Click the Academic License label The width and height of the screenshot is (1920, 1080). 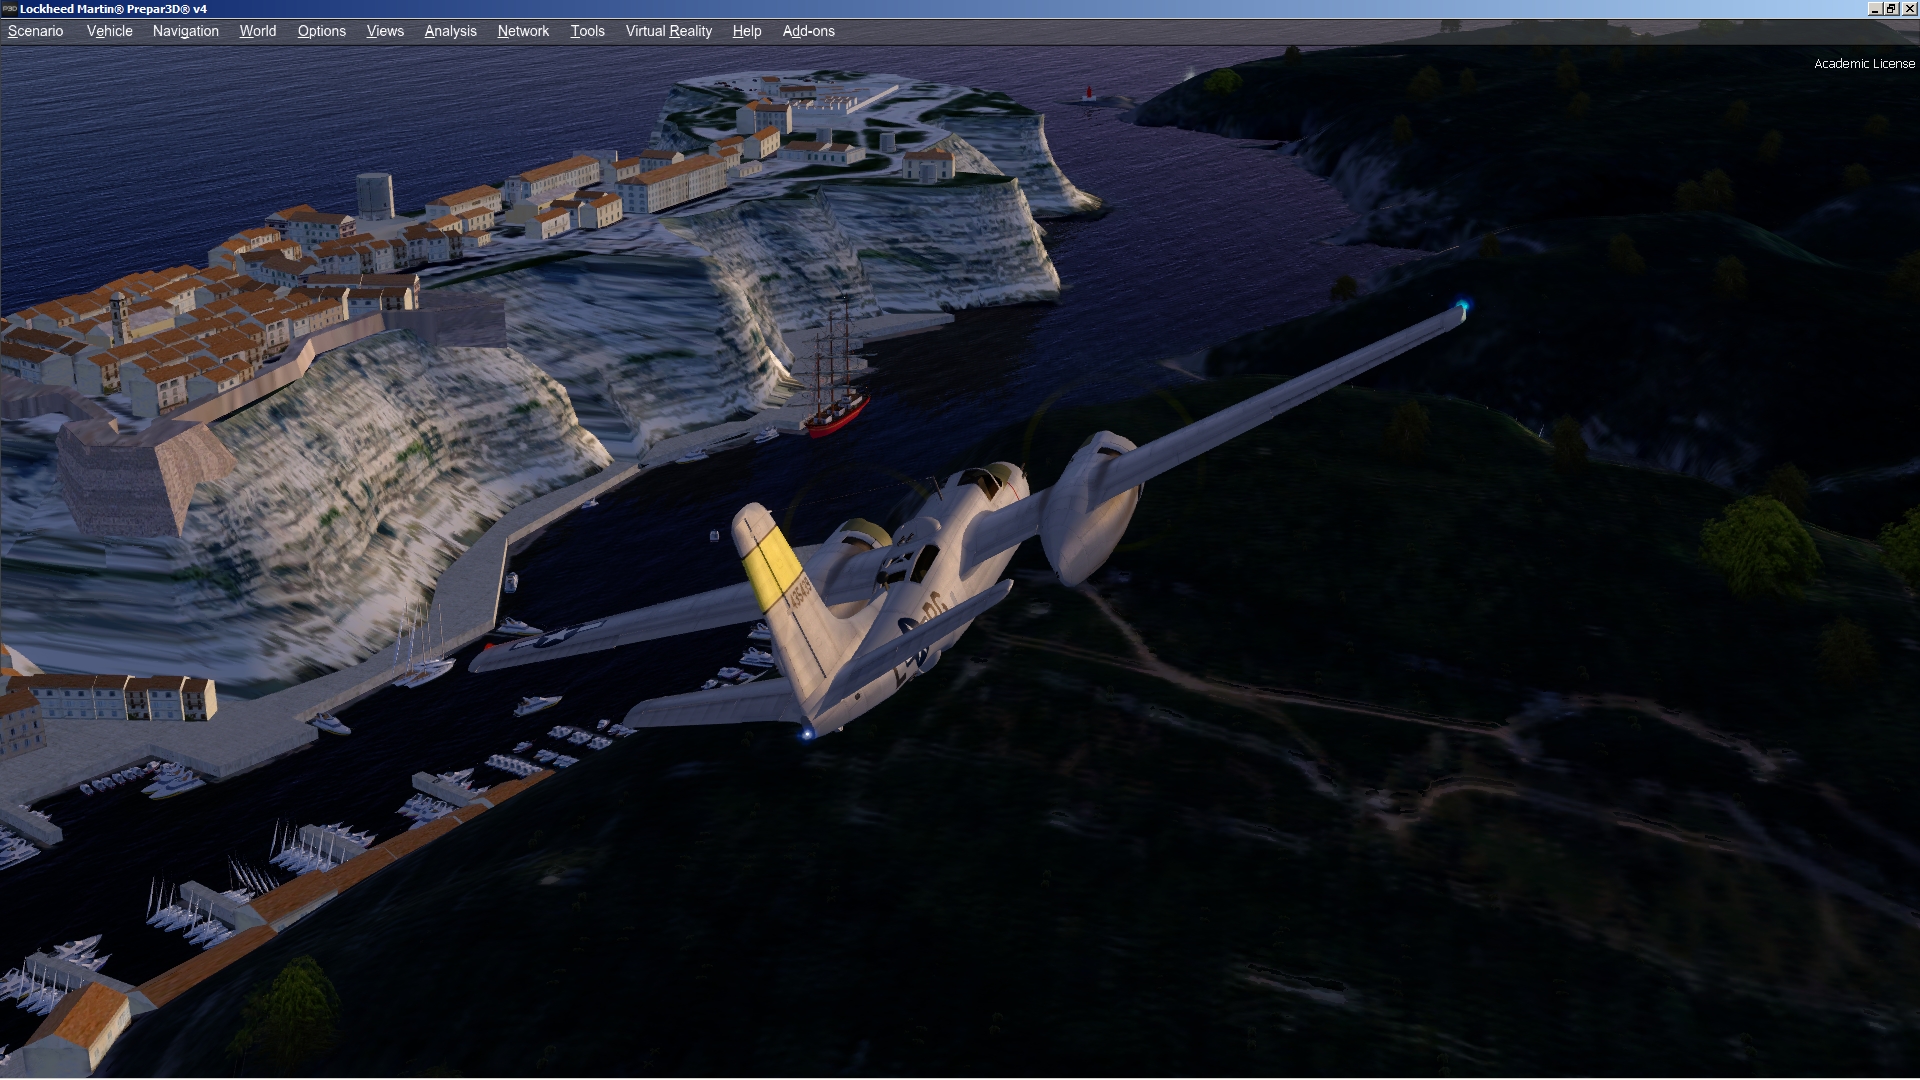tap(1864, 63)
